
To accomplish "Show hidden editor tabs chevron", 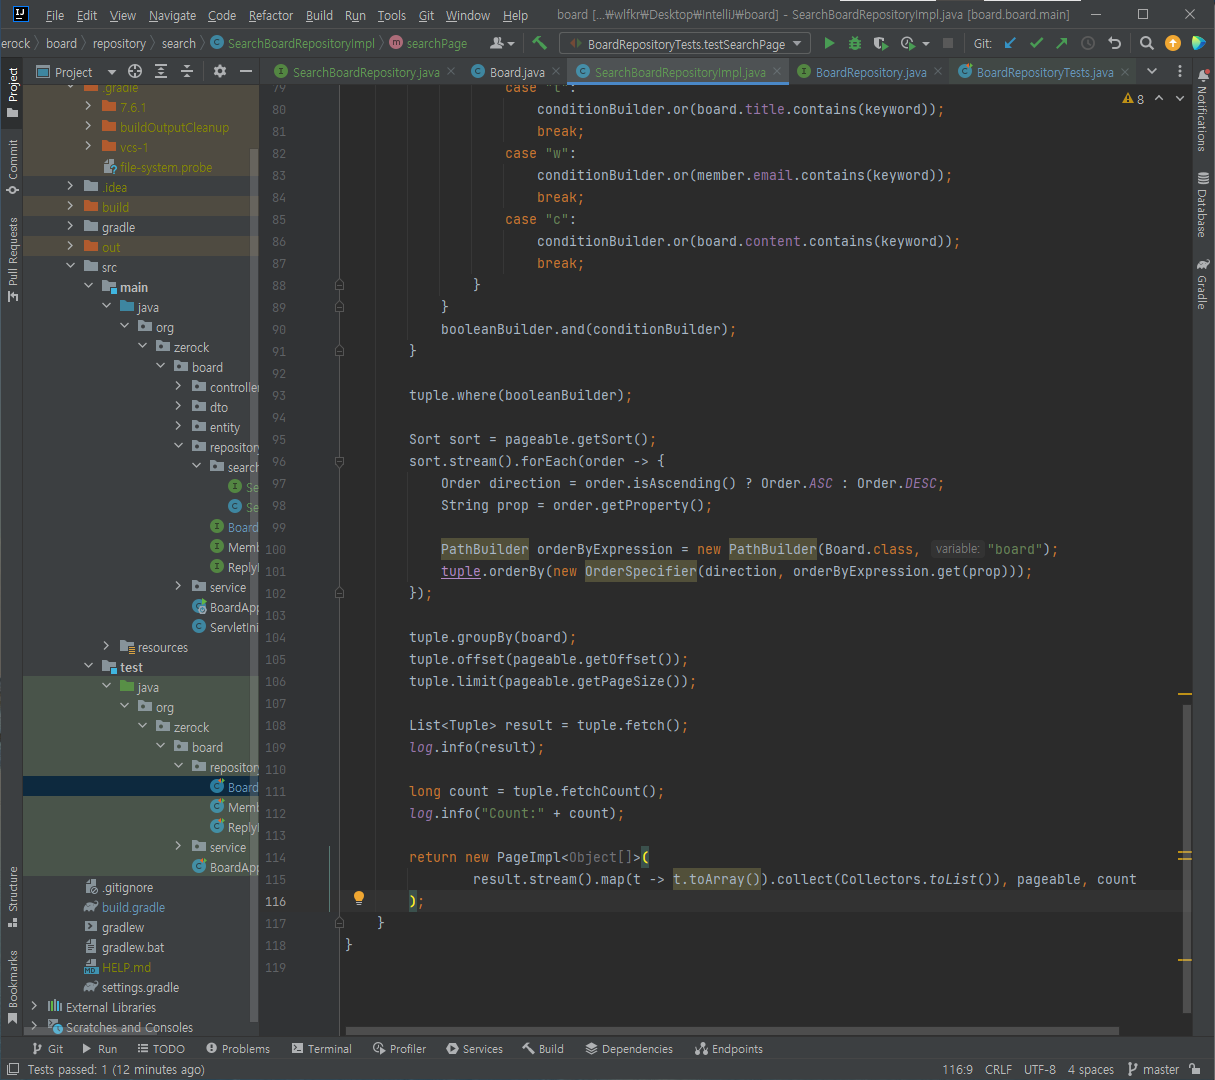I will 1152,71.
